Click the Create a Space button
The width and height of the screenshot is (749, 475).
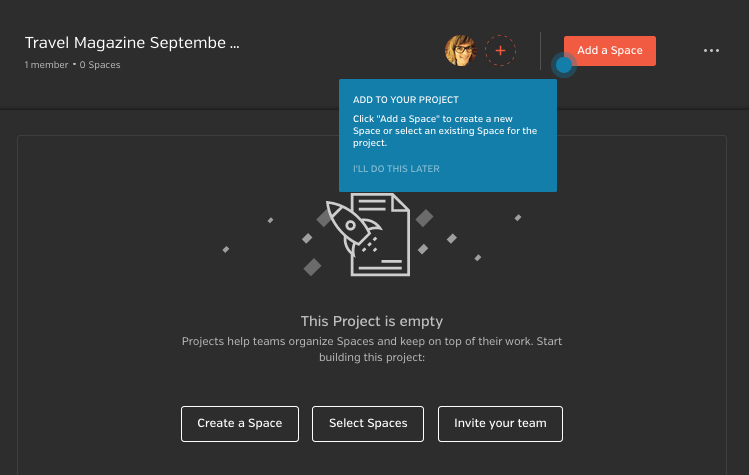click(240, 424)
